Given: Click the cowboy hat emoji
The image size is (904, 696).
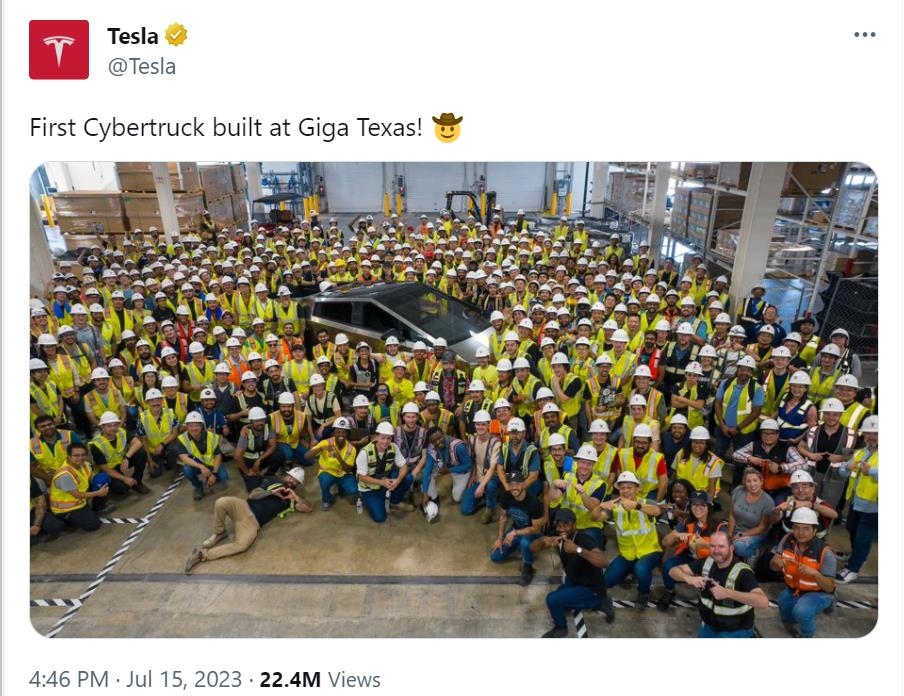Looking at the screenshot, I should point(447,127).
